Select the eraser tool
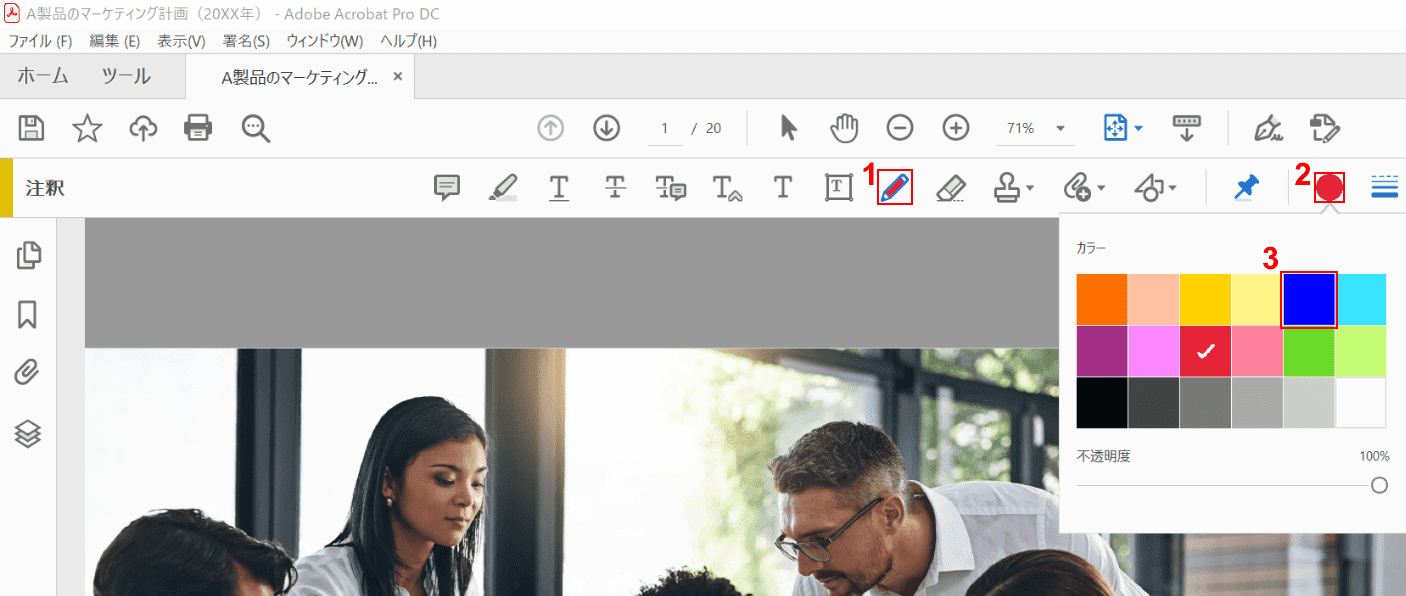1406x596 pixels. tap(951, 187)
